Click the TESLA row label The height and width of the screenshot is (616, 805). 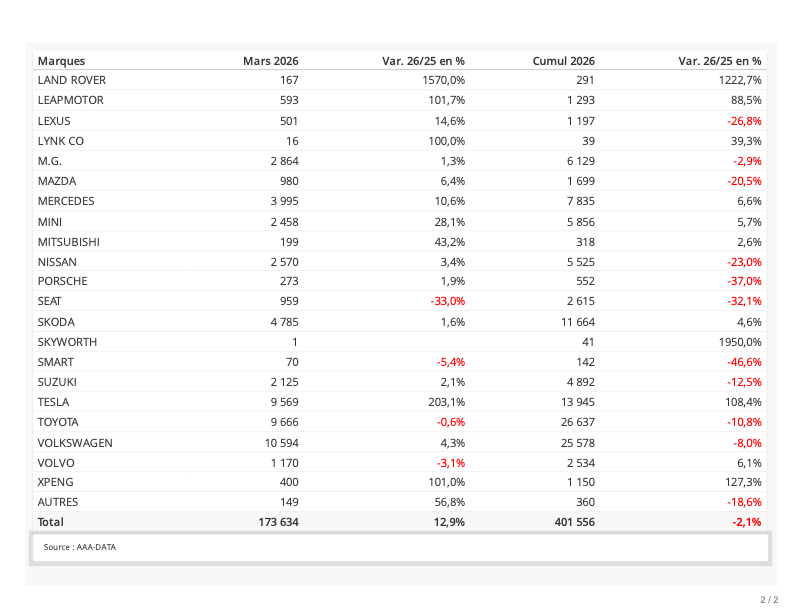click(x=54, y=402)
